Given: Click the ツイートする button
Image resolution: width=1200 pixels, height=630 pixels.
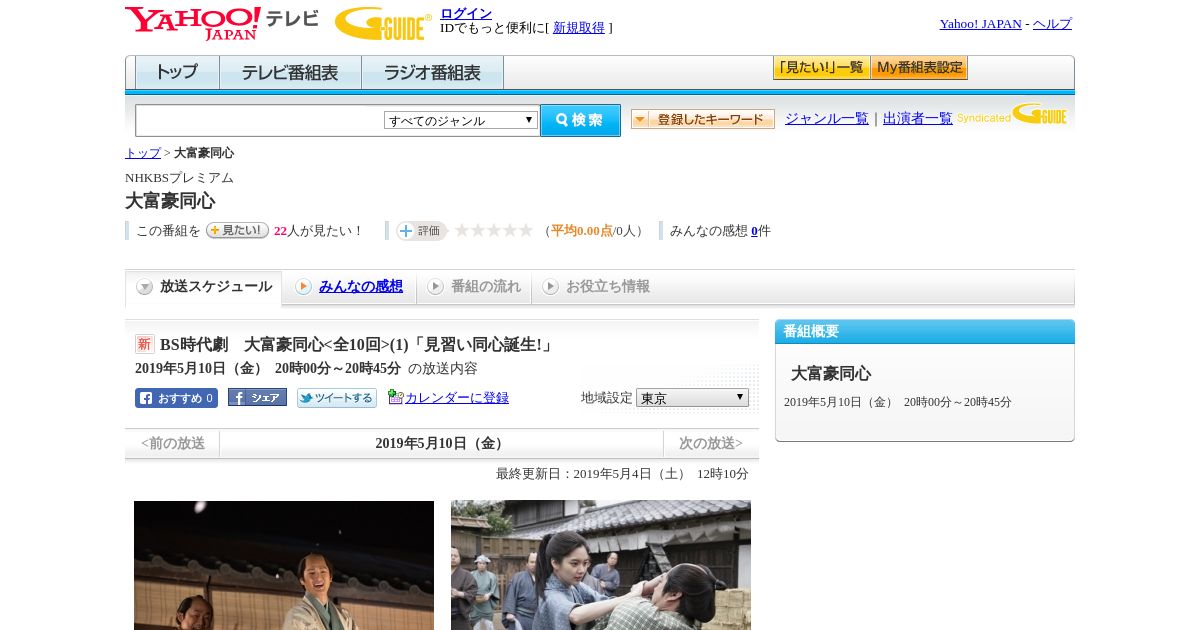Looking at the screenshot, I should click(337, 398).
